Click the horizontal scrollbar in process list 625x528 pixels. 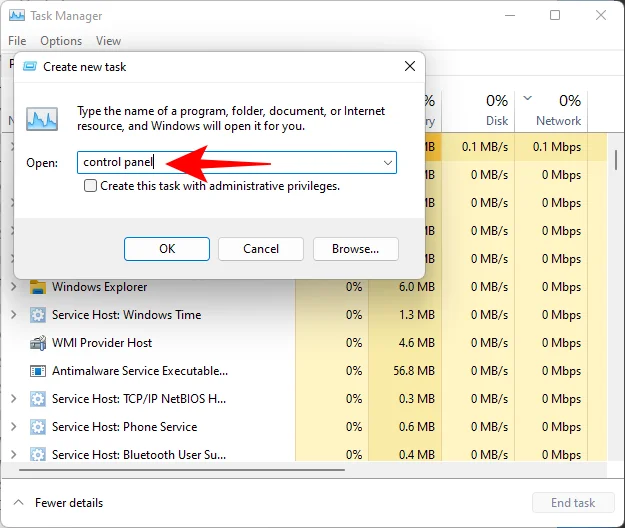pyautogui.click(x=182, y=470)
